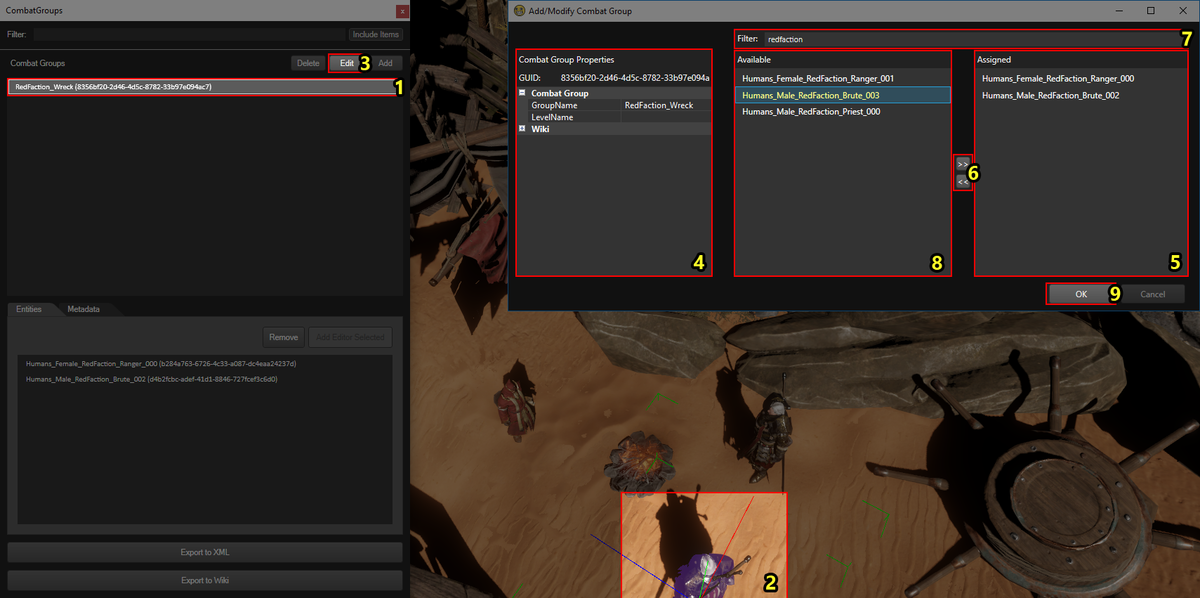The image size is (1200, 598).
Task: Click the << arrow to unassign an entity
Action: point(961,181)
